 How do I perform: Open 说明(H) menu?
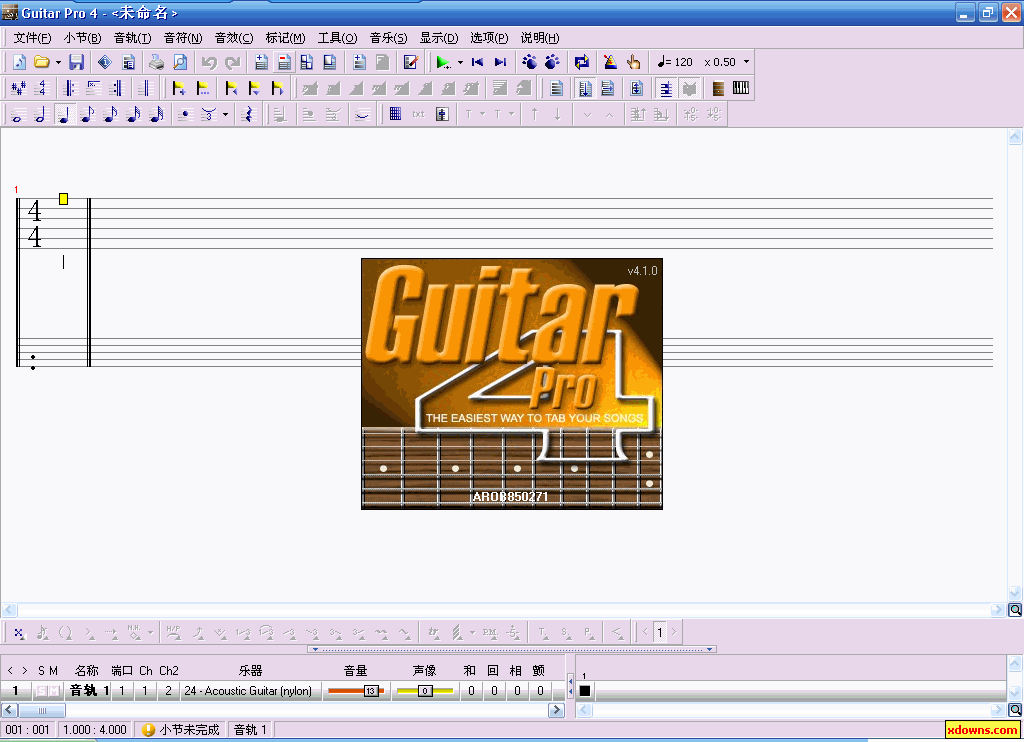coord(539,38)
